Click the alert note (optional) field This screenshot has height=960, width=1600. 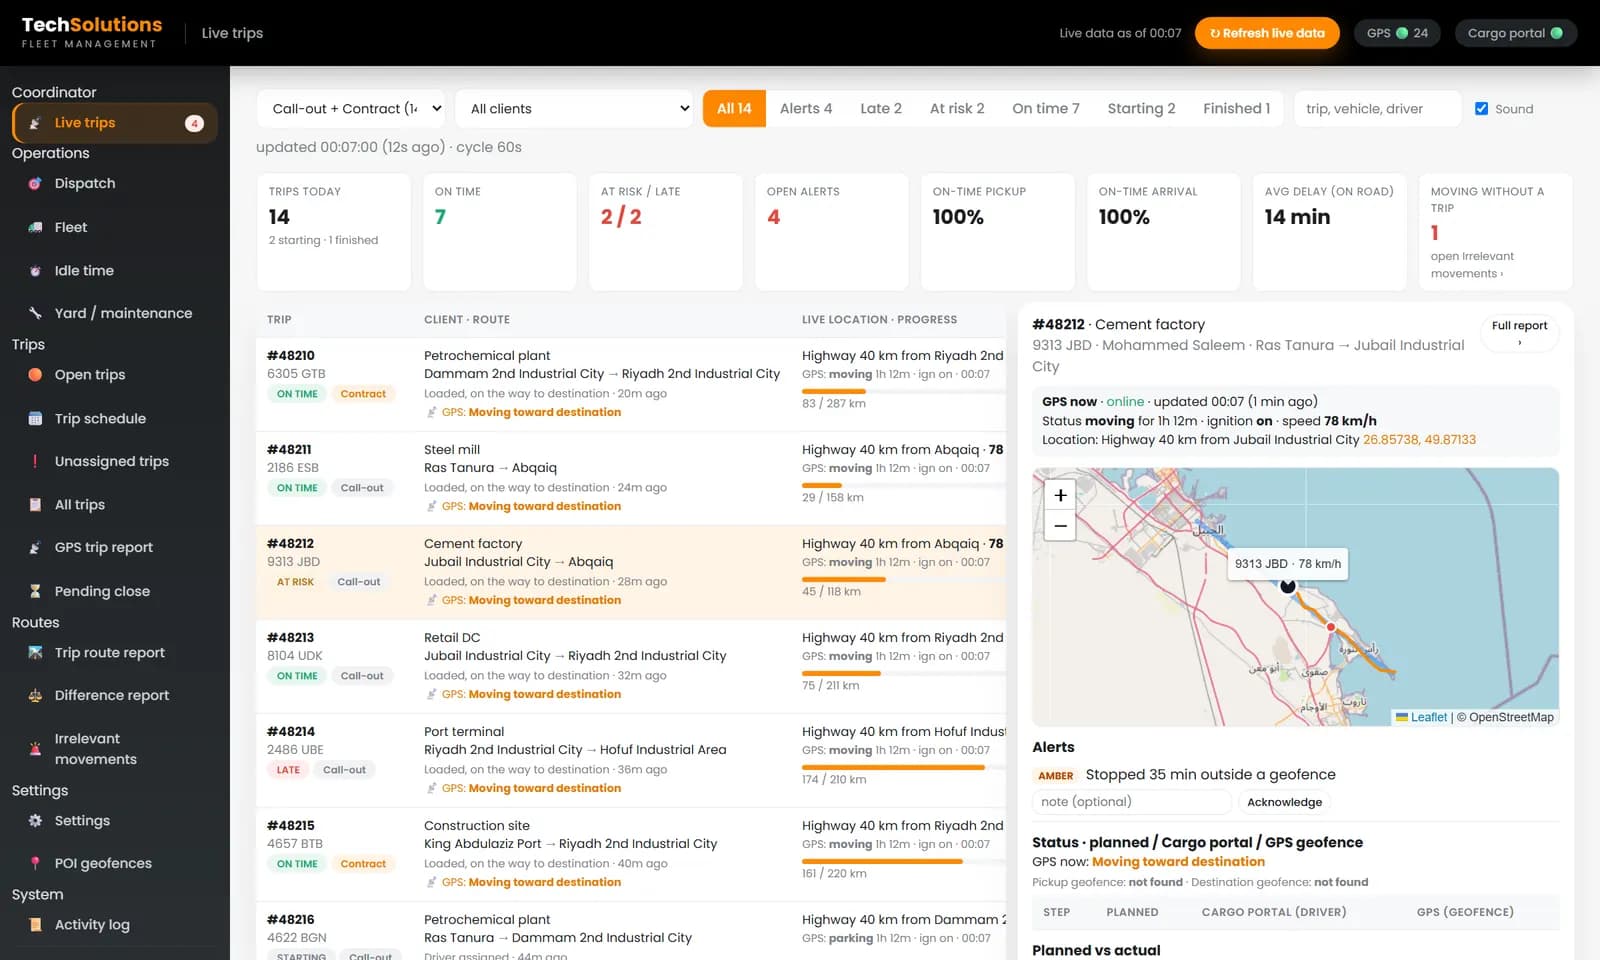click(x=1131, y=802)
